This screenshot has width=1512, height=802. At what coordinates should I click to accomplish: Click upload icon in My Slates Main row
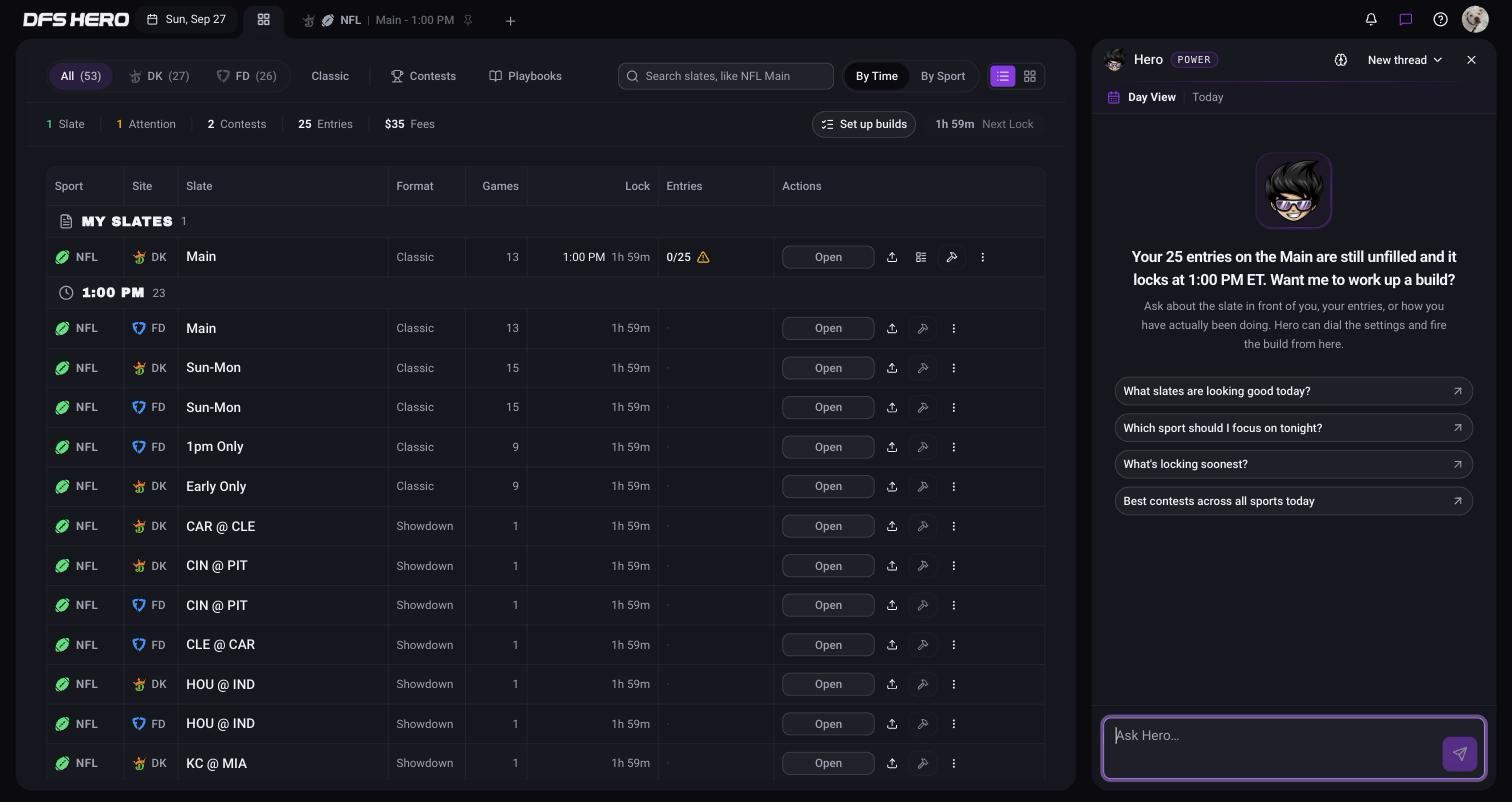[892, 257]
